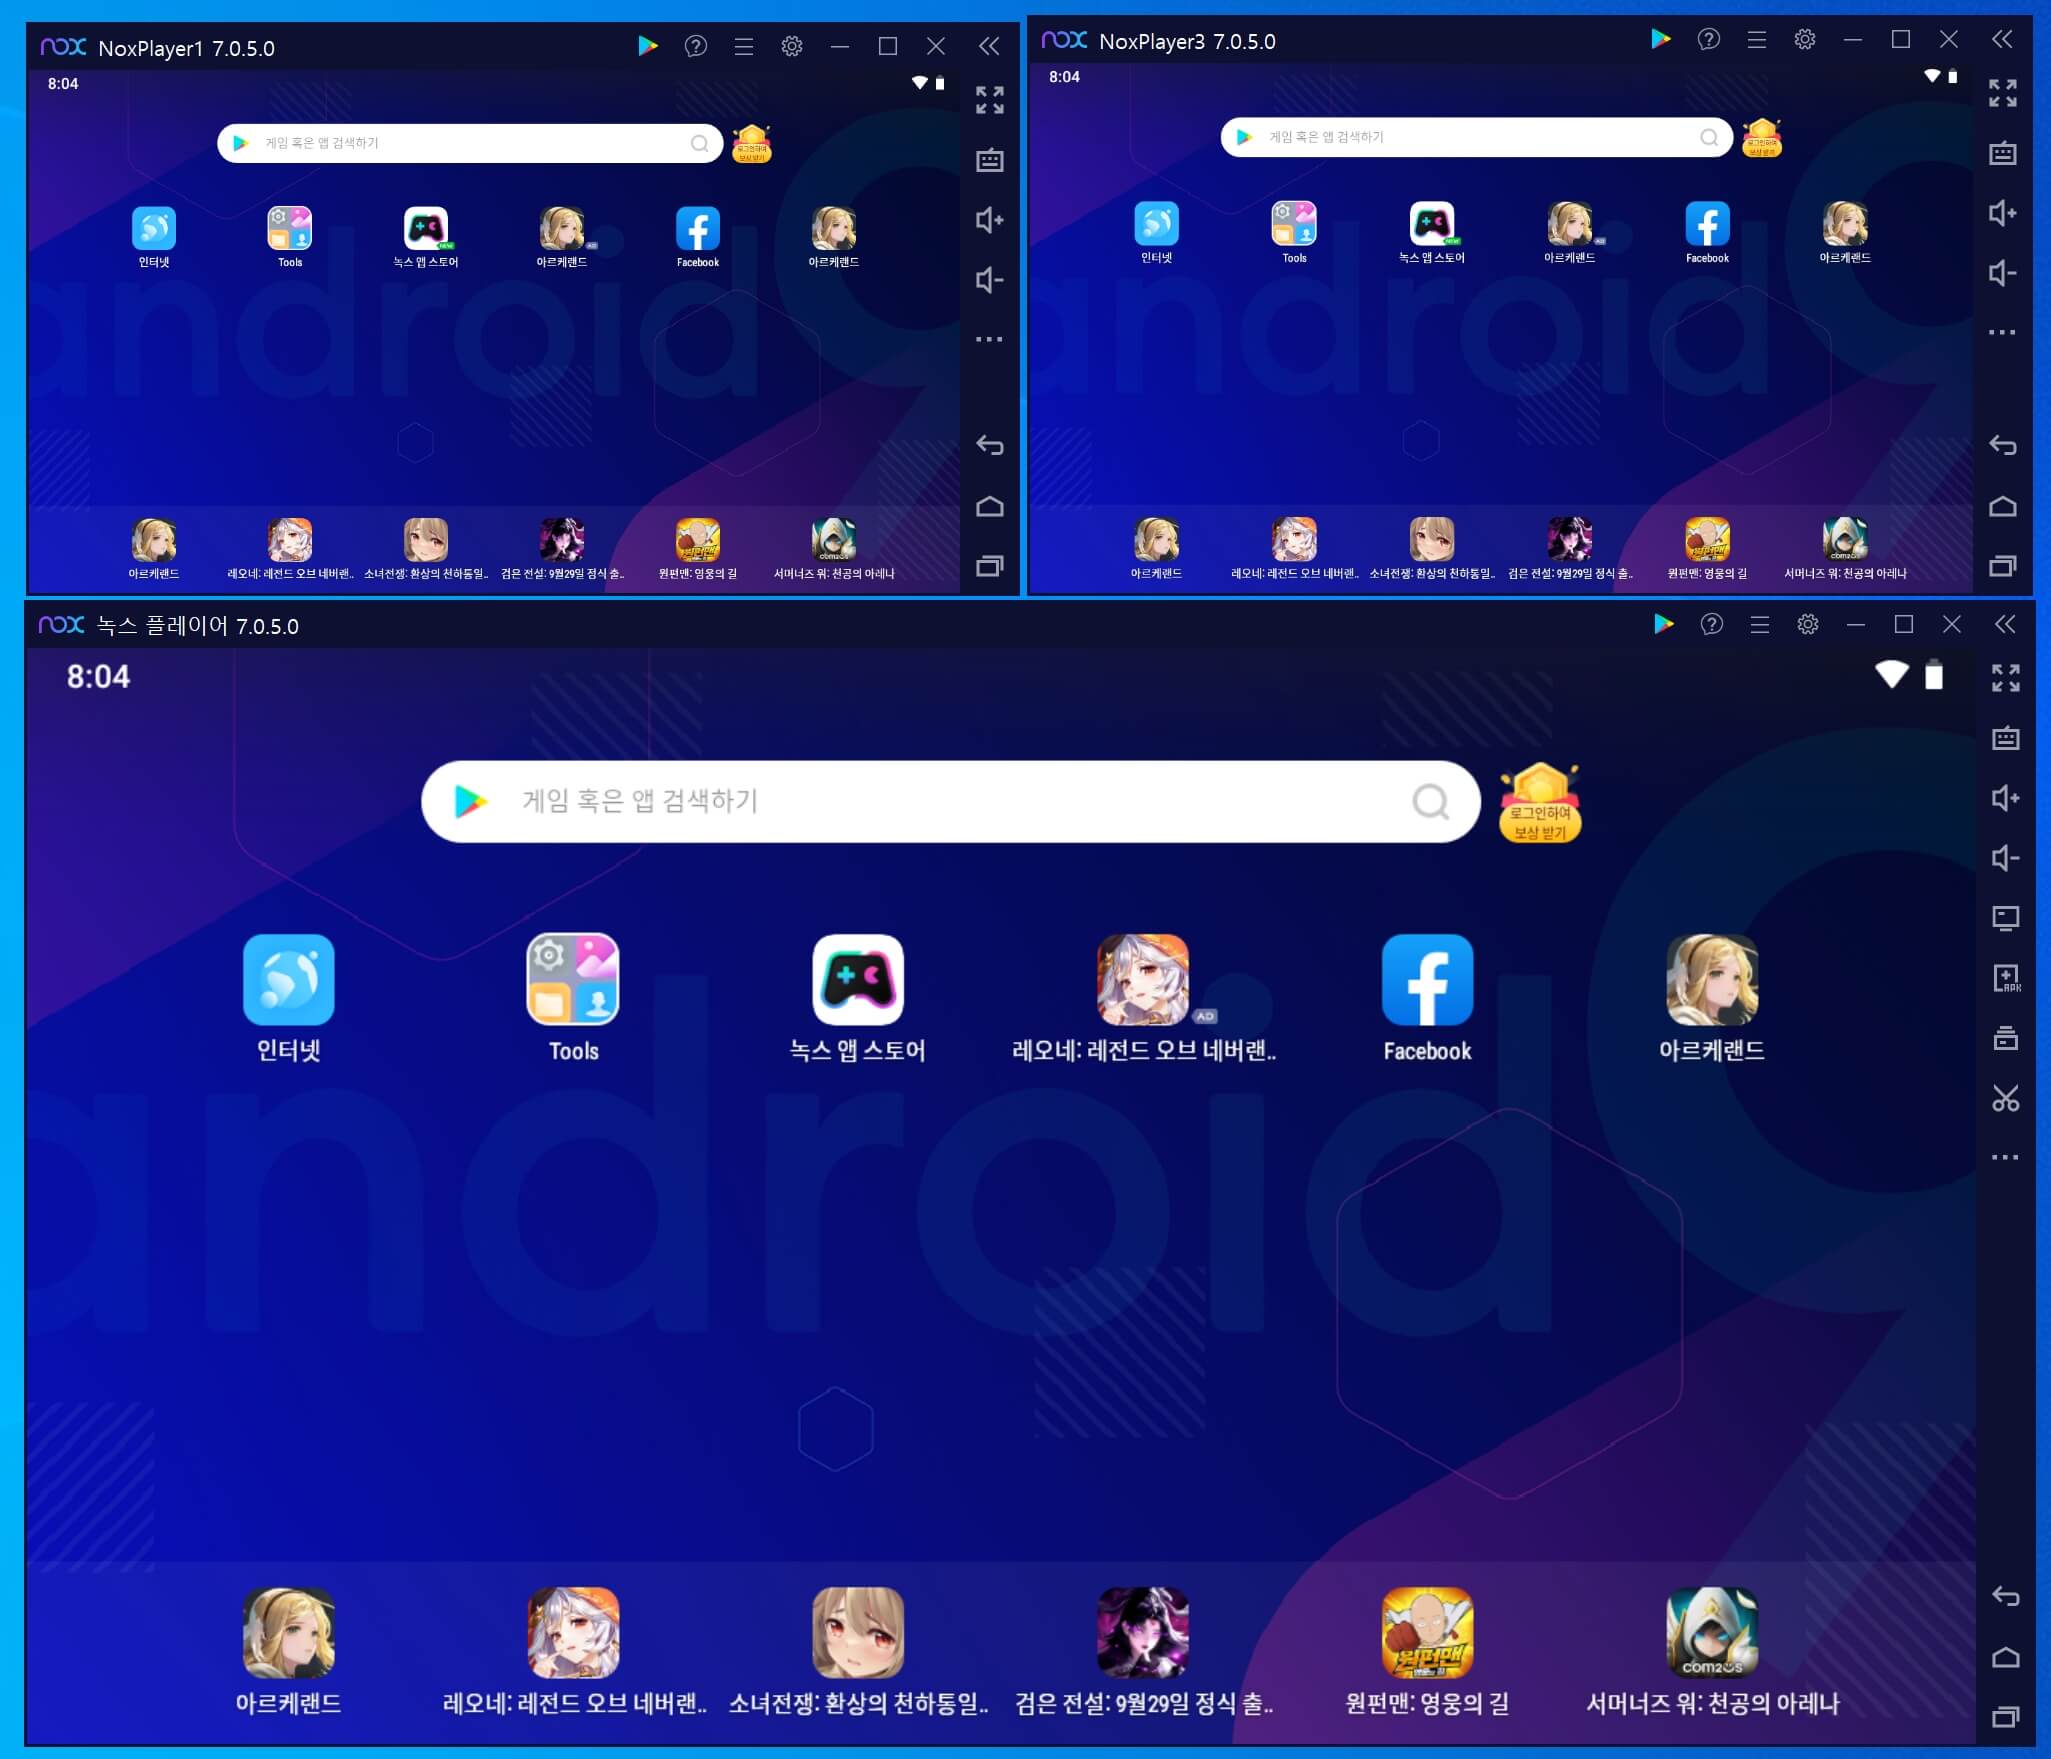Click volume up icon in NoxPlayer1 sidebar

coord(989,220)
